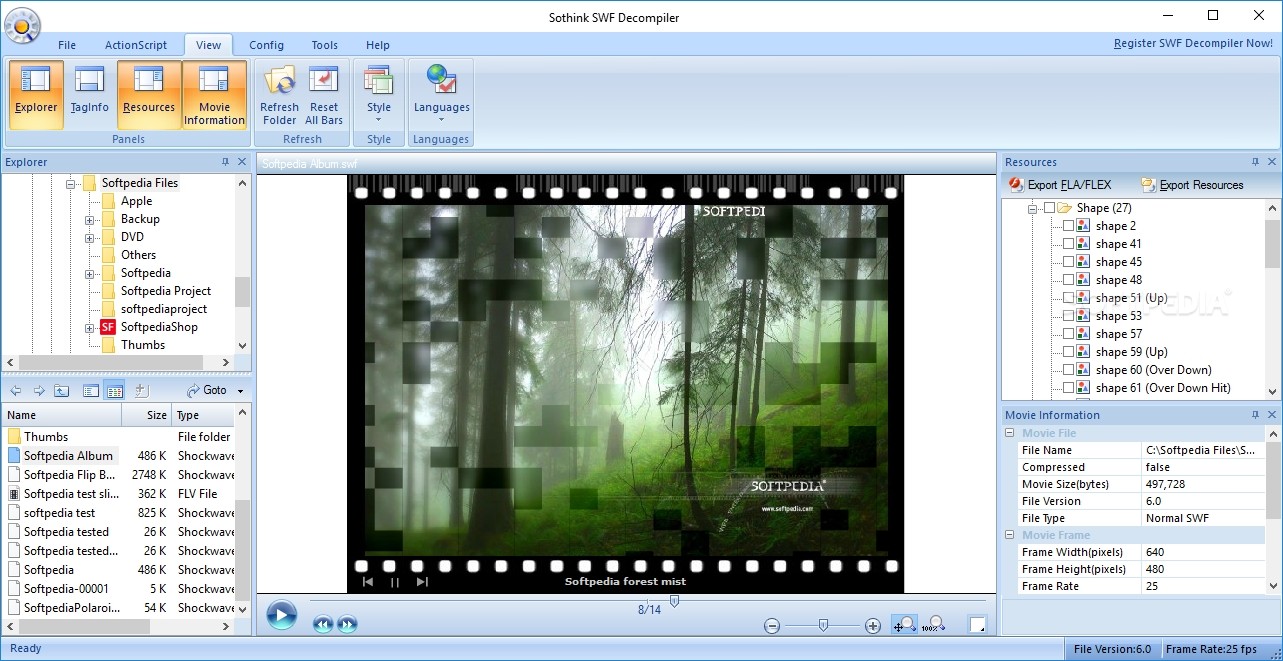Screen dimensions: 1283x661
Task: Open the Style dropdown
Action: 379,95
